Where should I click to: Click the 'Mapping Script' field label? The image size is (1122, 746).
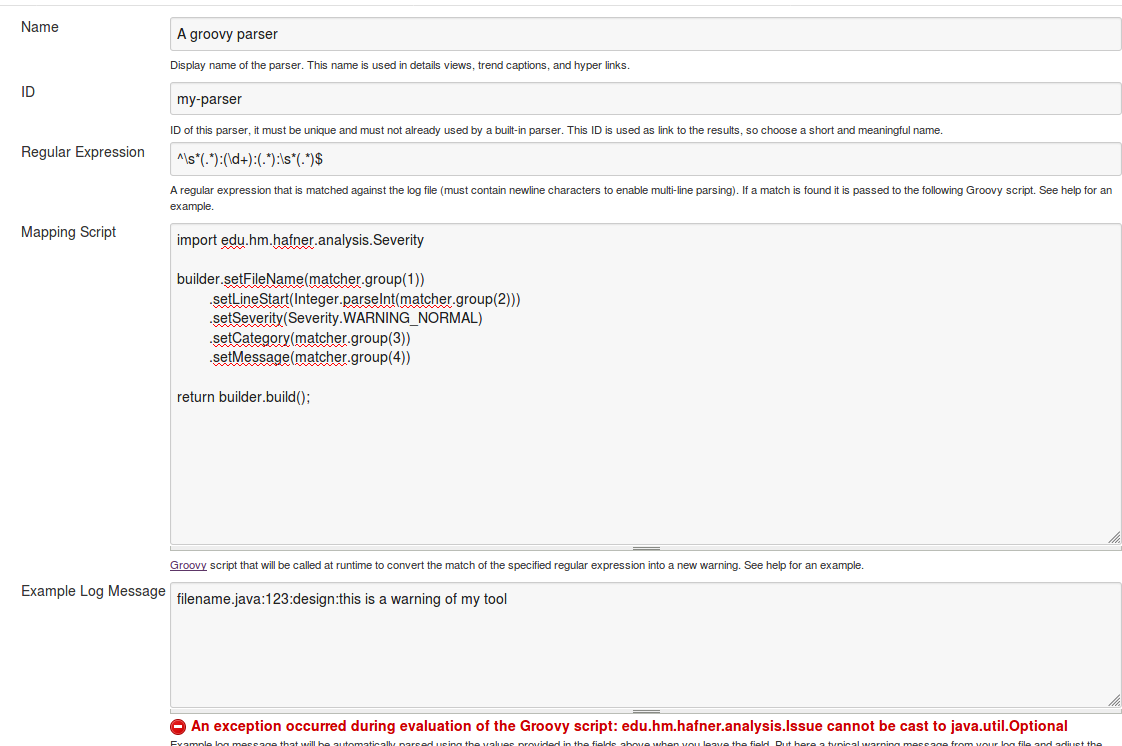click(69, 232)
